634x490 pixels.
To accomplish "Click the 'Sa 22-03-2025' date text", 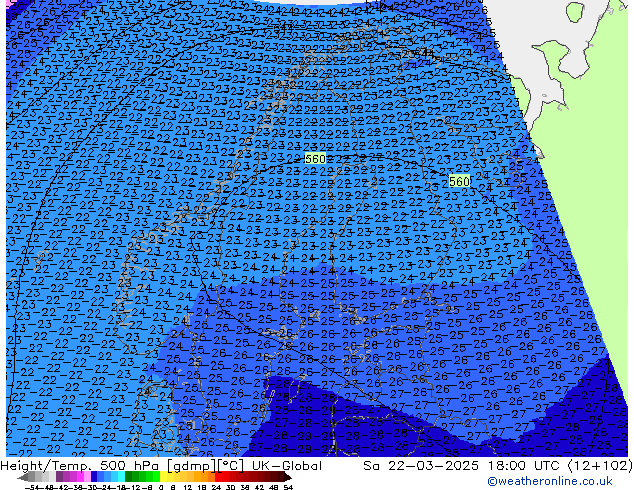I will click(421, 466).
